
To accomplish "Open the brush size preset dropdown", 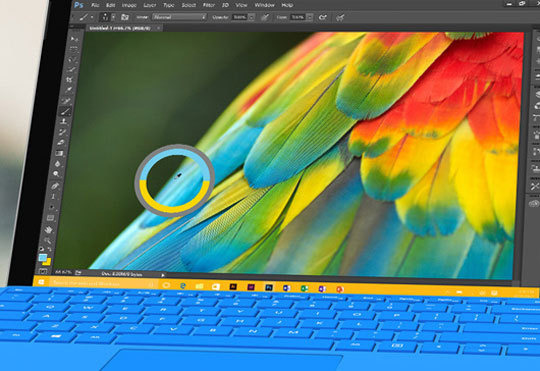I will click(113, 17).
